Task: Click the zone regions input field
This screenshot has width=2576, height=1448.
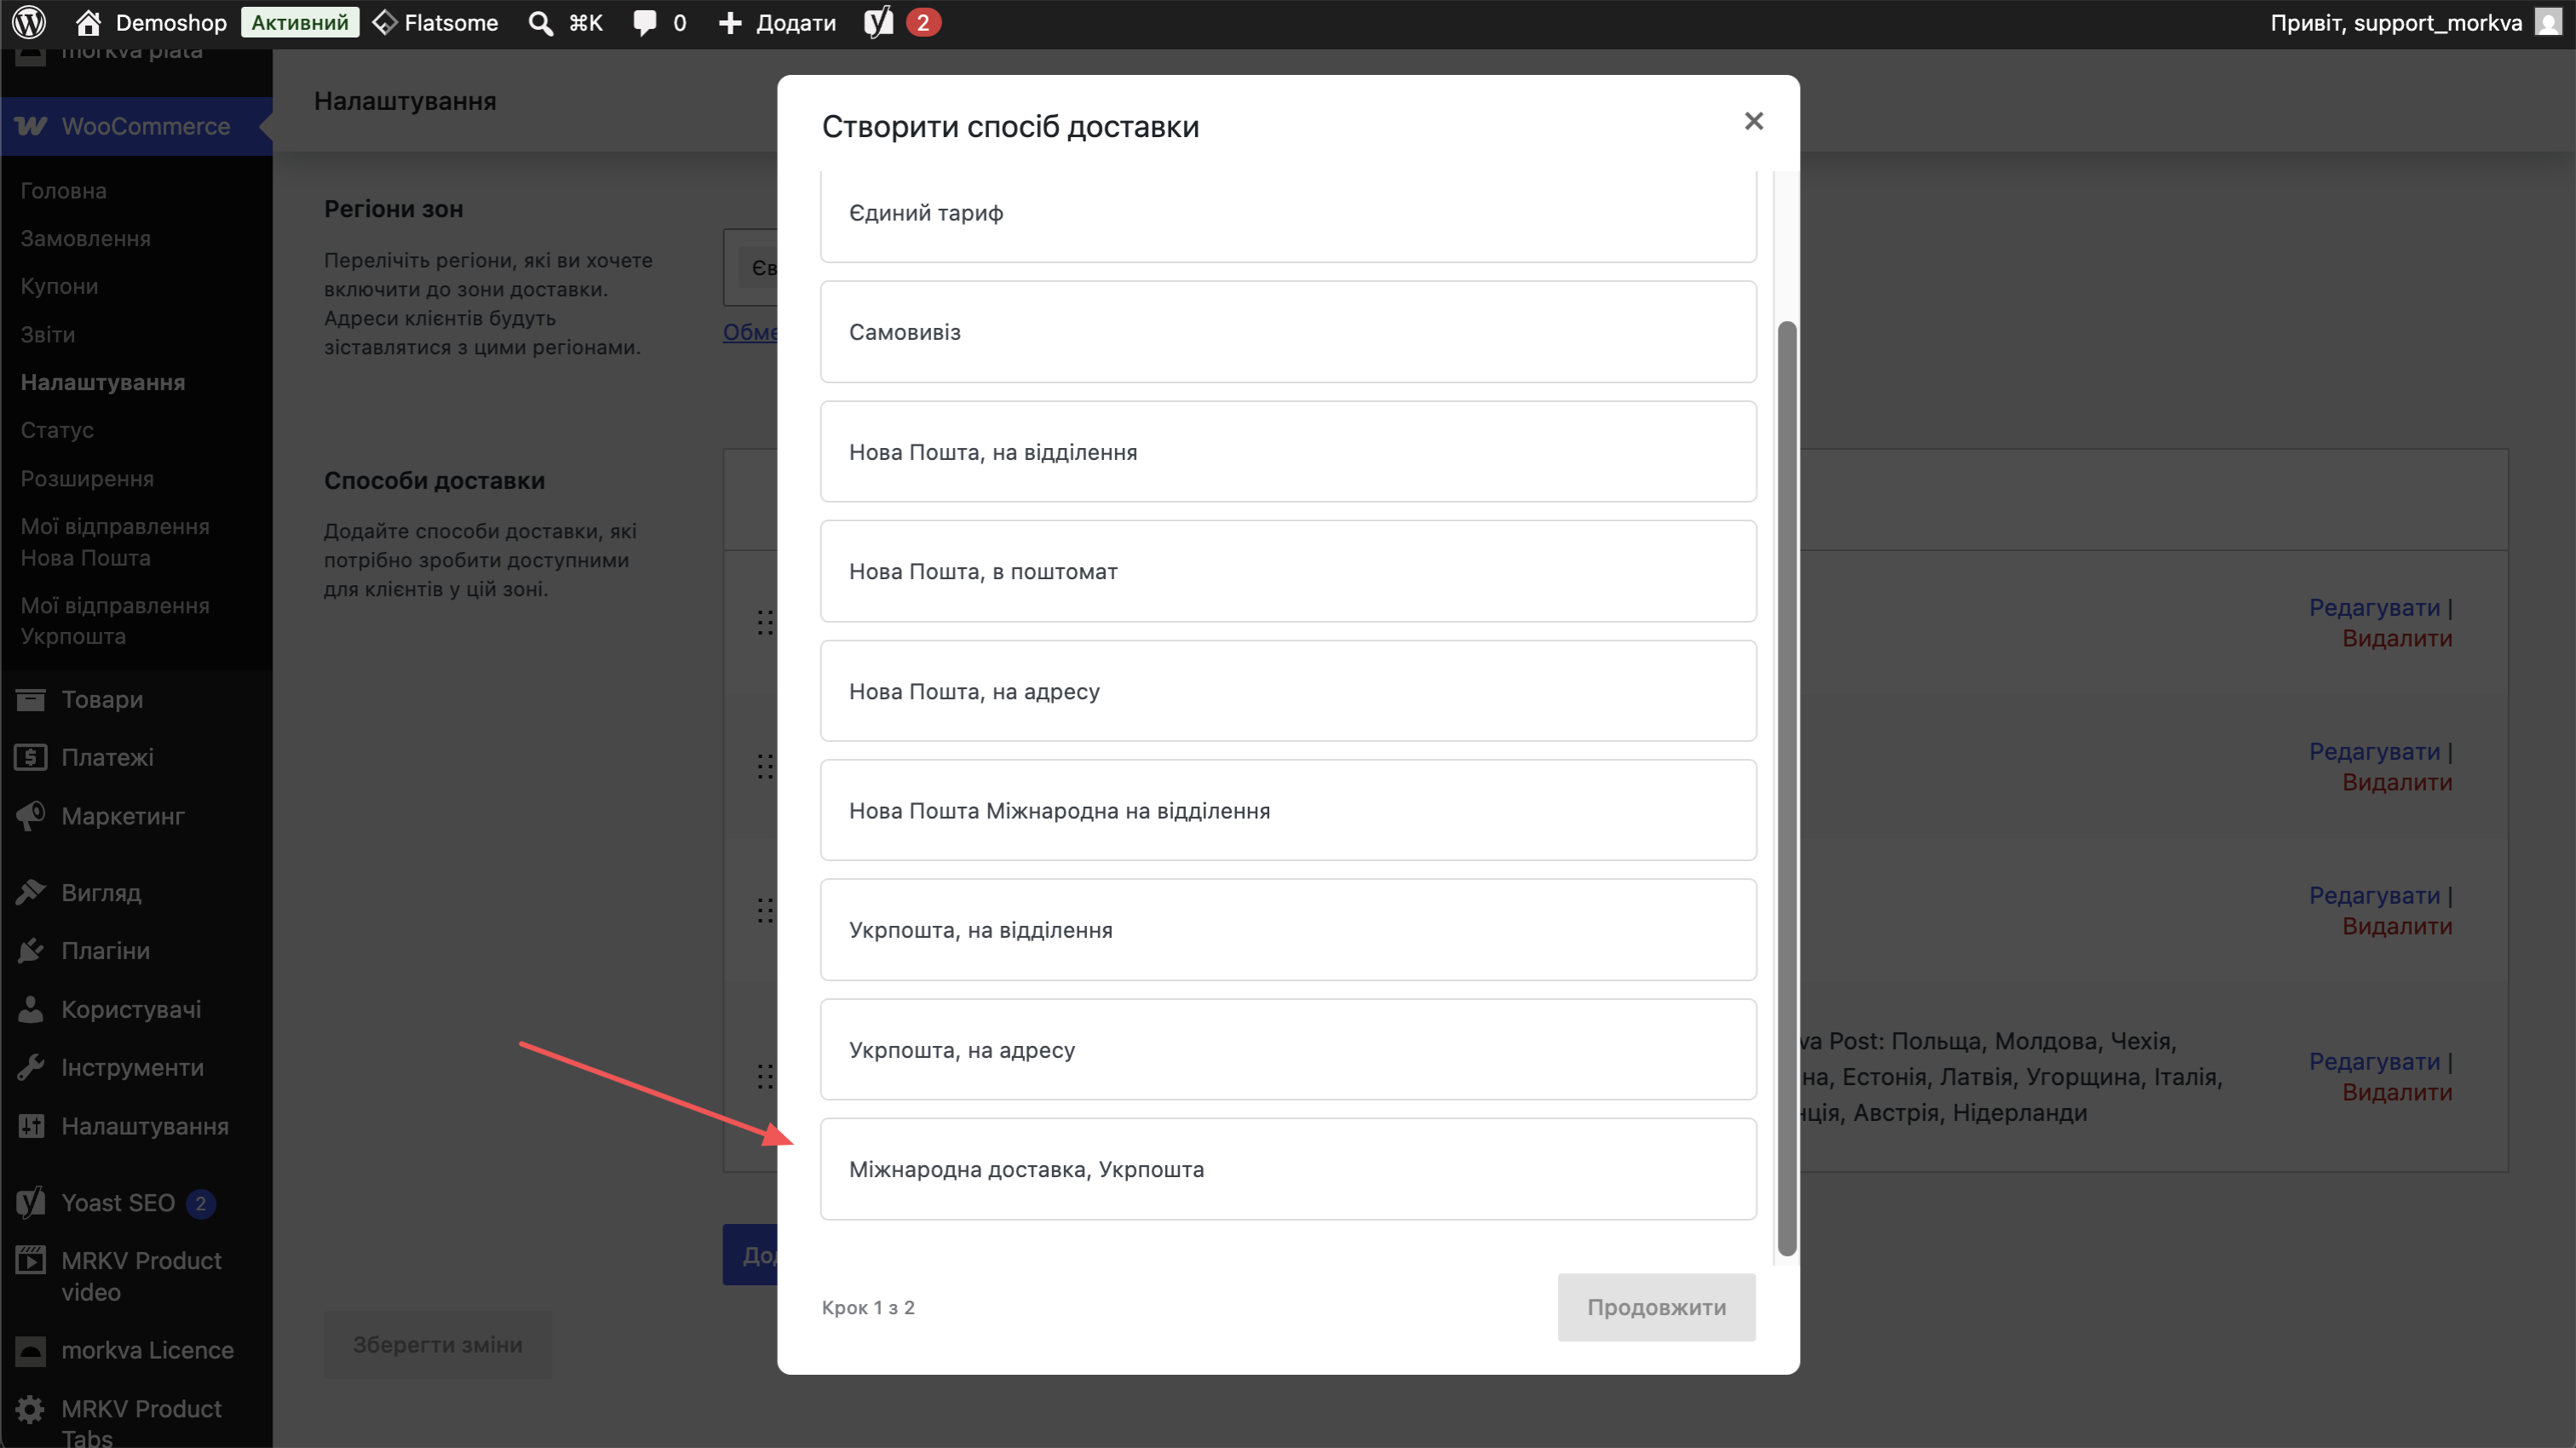Action: 750,267
